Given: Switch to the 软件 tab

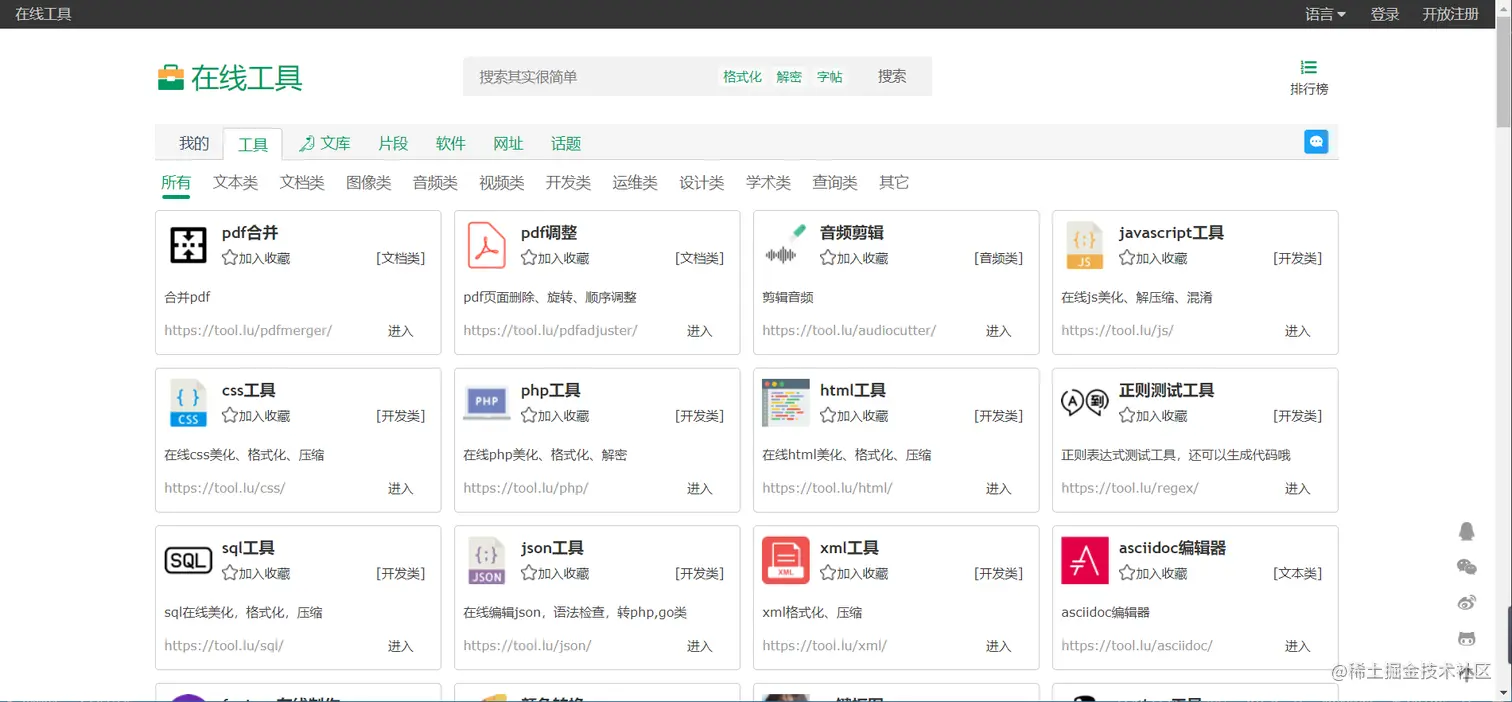Looking at the screenshot, I should click(x=451, y=143).
